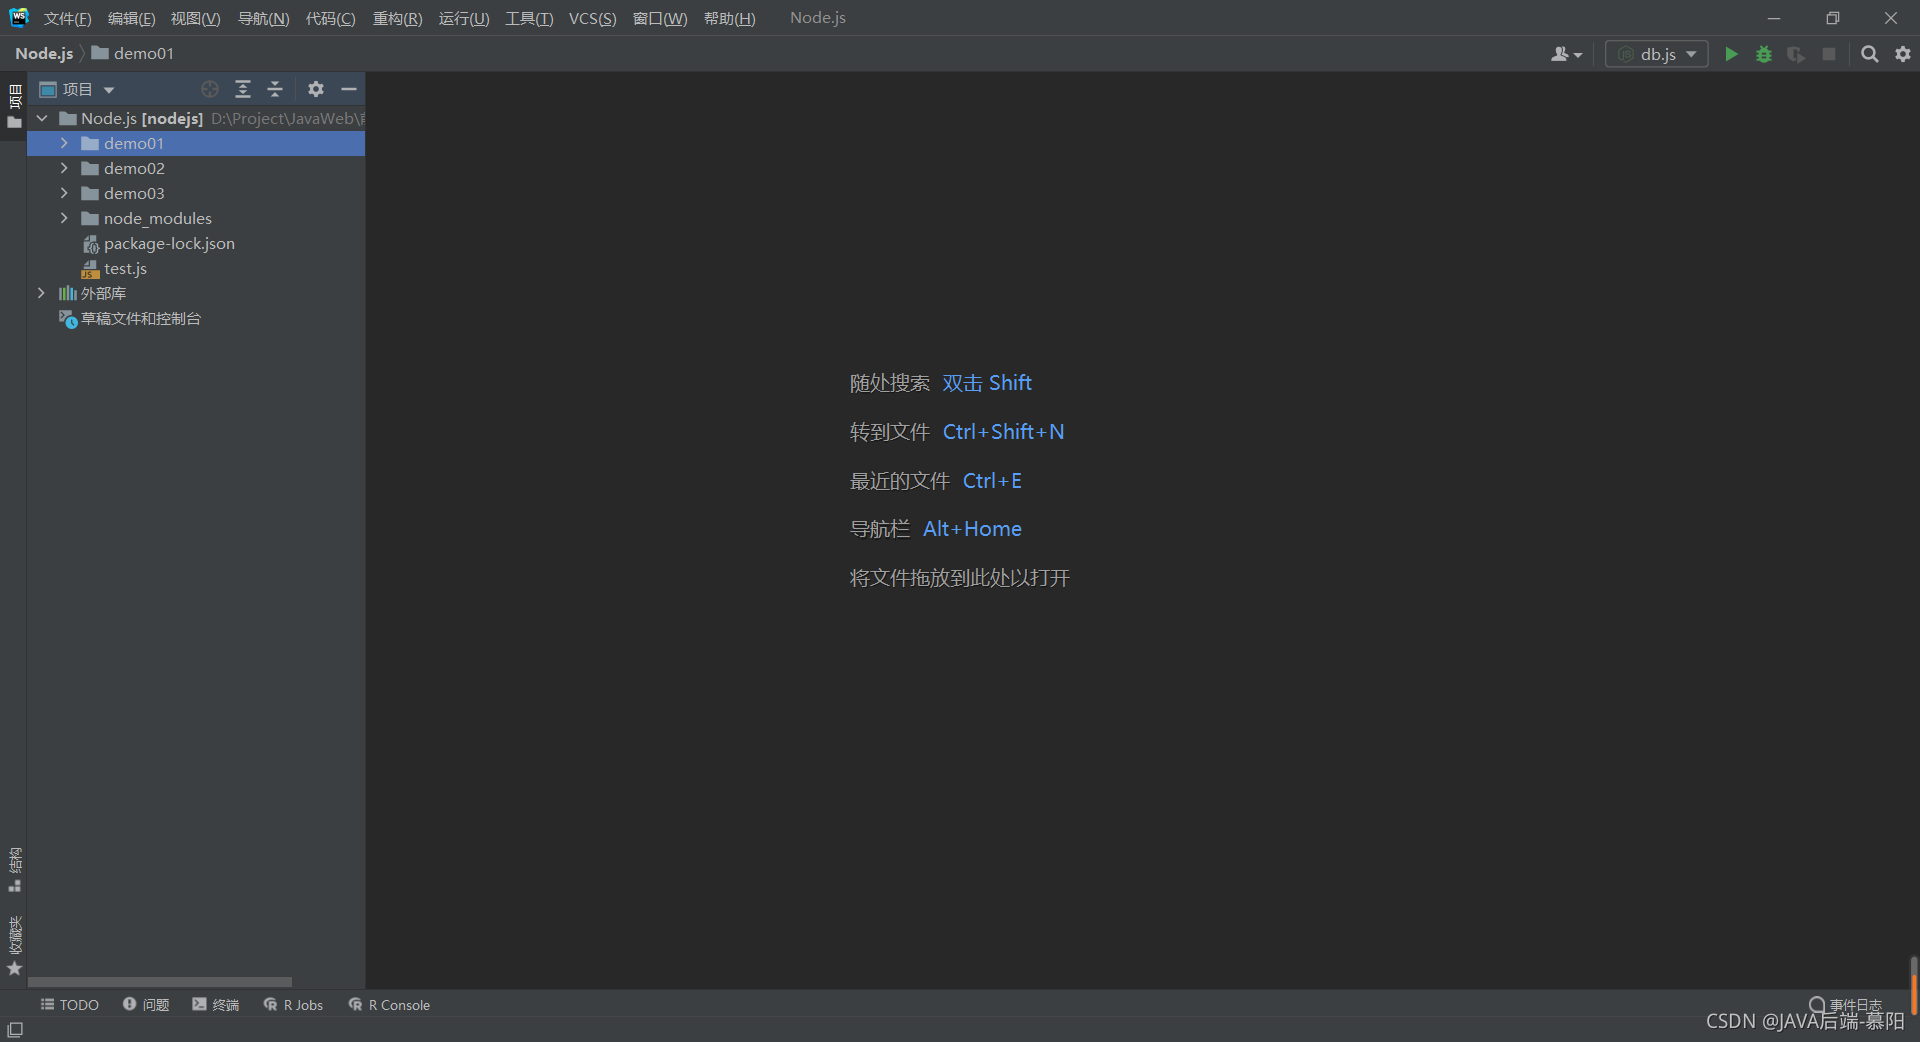Open the 重构(R) menu
The height and width of the screenshot is (1042, 1920).
397,19
